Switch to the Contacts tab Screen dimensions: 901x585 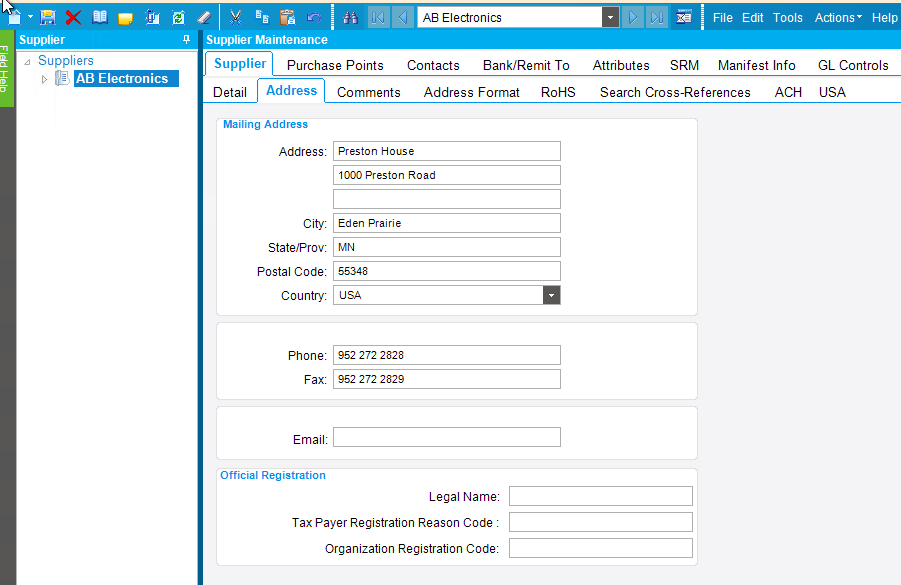[433, 66]
